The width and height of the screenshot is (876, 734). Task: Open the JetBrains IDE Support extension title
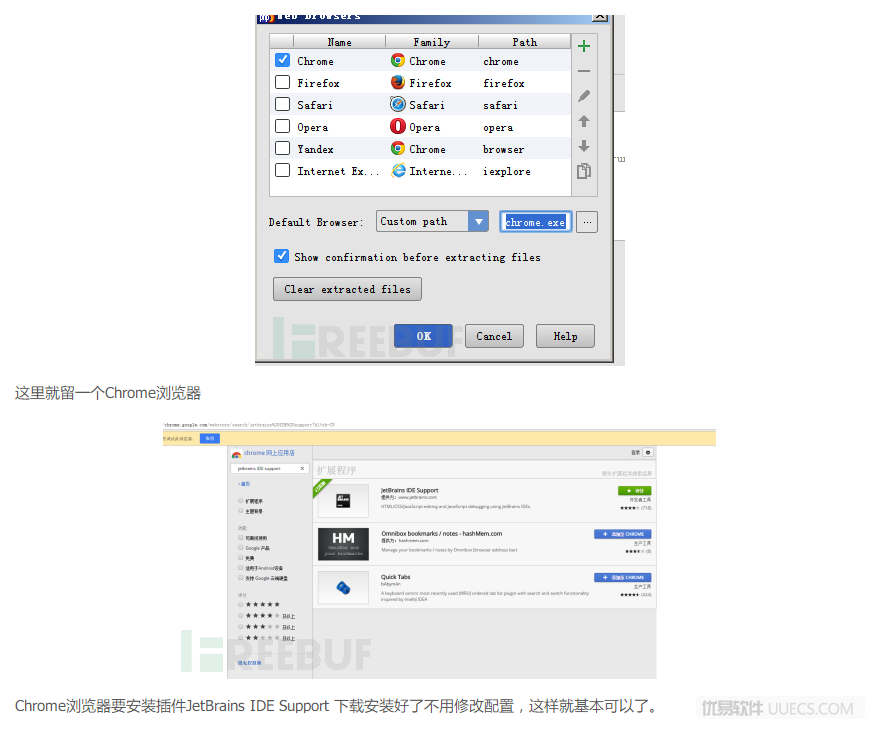pyautogui.click(x=410, y=490)
